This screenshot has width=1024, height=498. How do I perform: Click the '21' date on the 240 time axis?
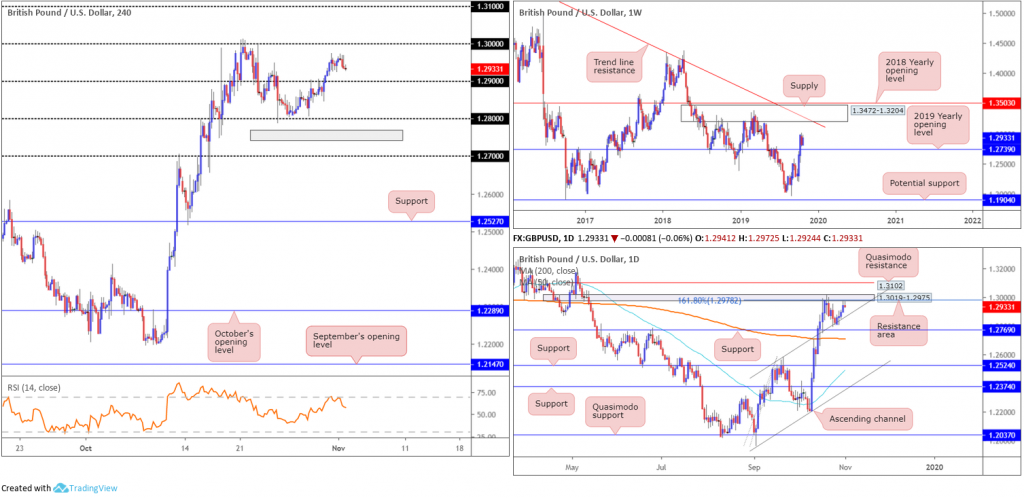[240, 449]
